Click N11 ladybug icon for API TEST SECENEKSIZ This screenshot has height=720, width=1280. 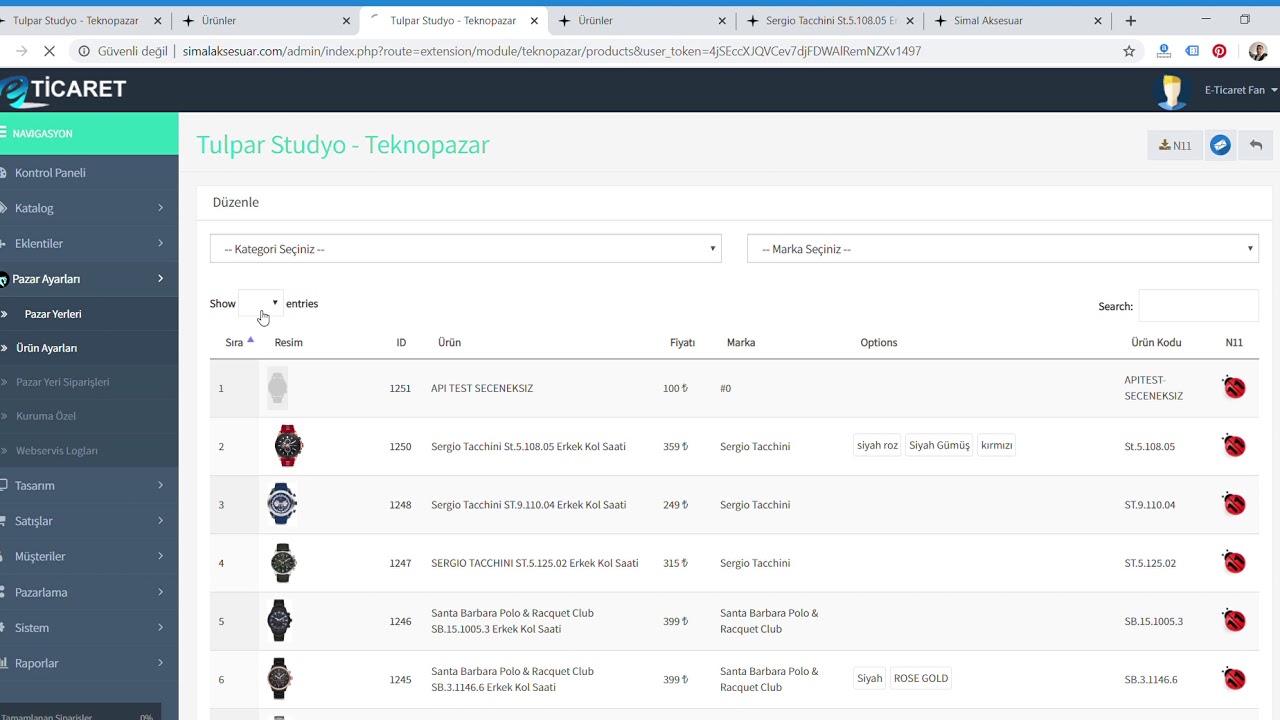pos(1234,387)
